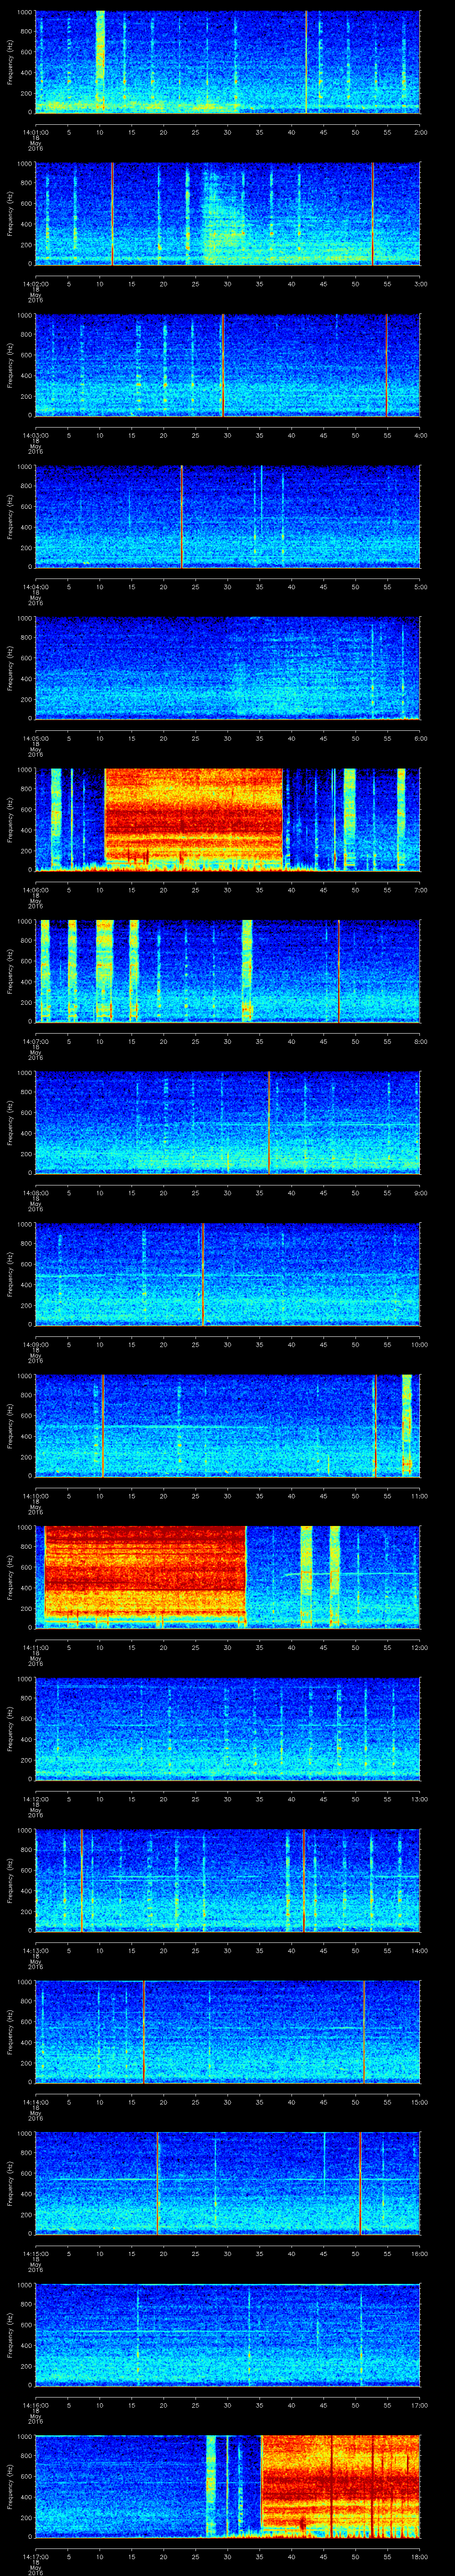Select the 14:02:00 start time label

(x=35, y=284)
